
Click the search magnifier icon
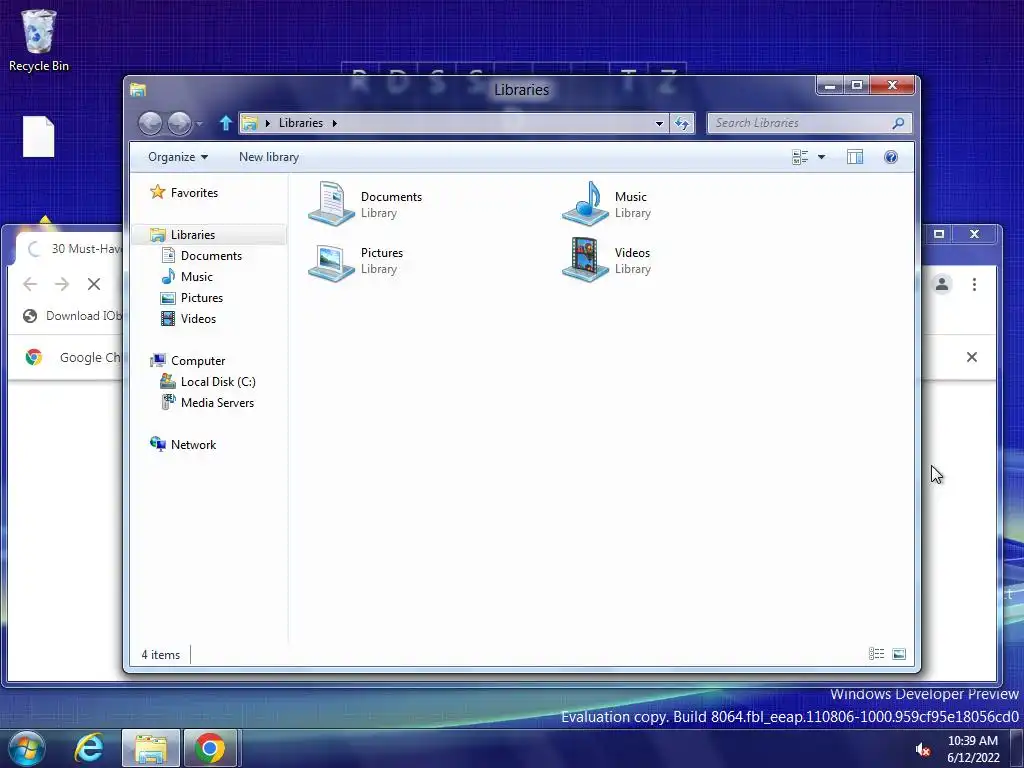point(899,123)
